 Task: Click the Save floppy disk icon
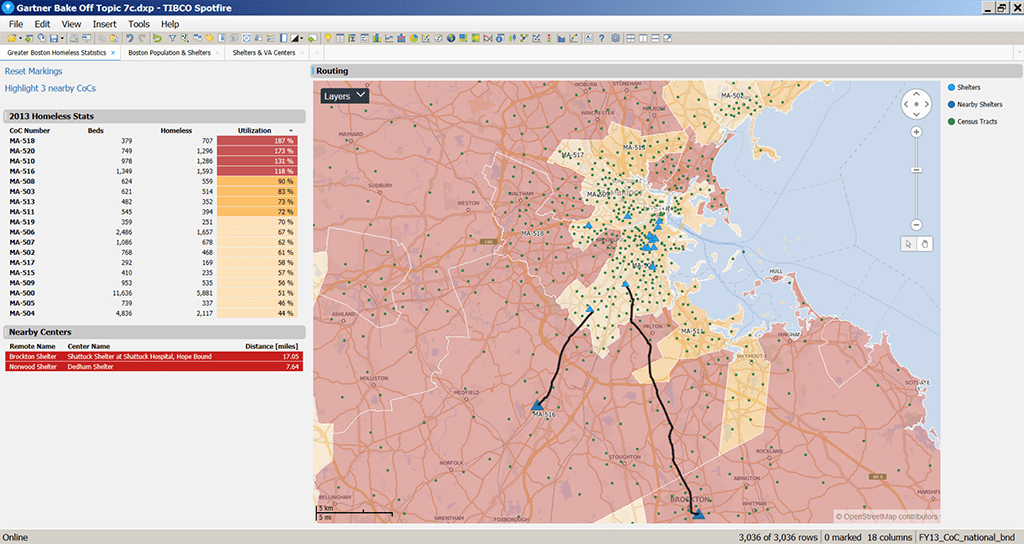[54, 39]
